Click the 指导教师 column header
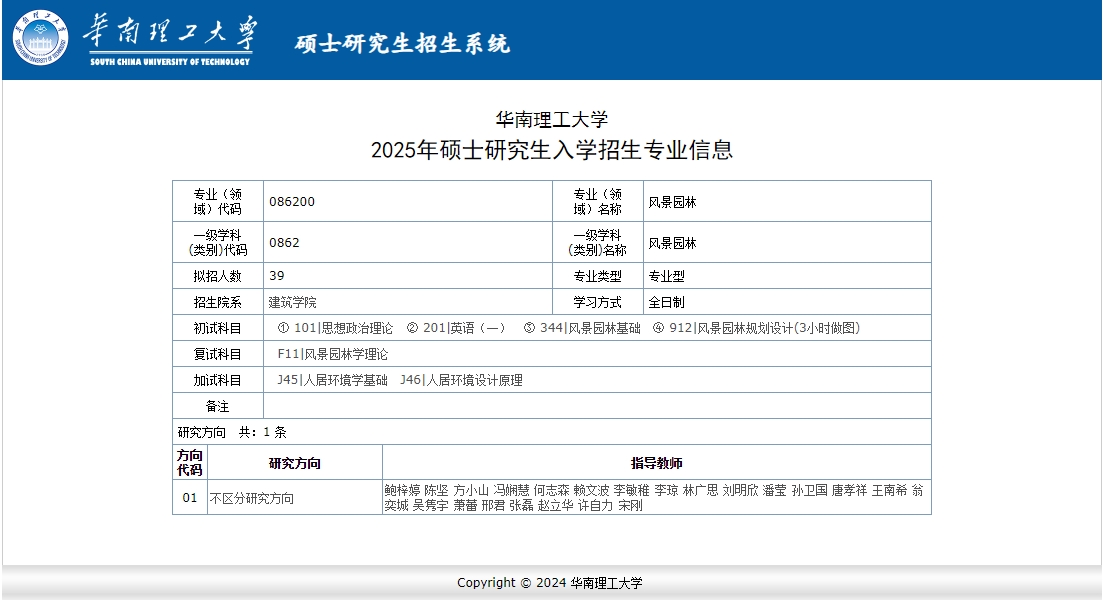 [657, 463]
